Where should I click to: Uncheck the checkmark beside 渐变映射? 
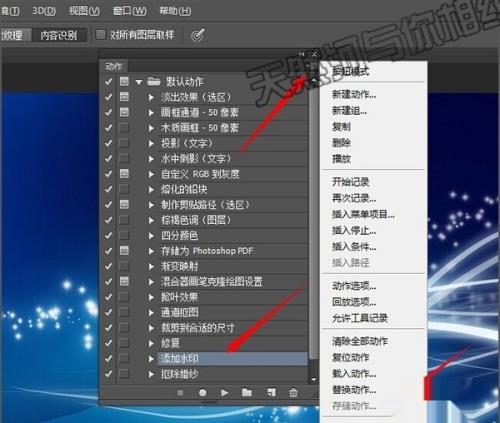coord(108,266)
